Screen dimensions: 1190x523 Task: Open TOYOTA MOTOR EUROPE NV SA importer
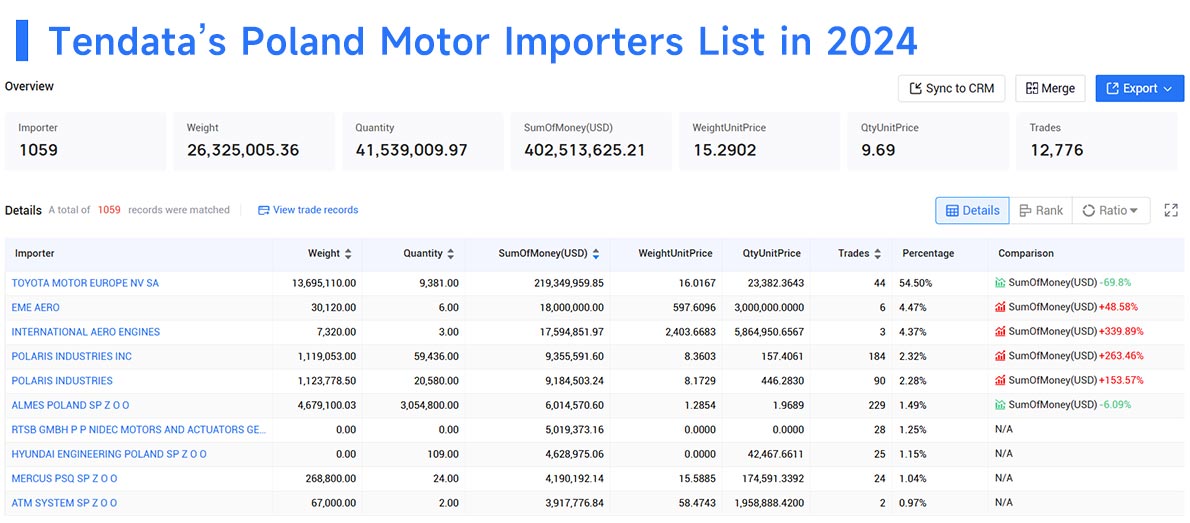(85, 282)
